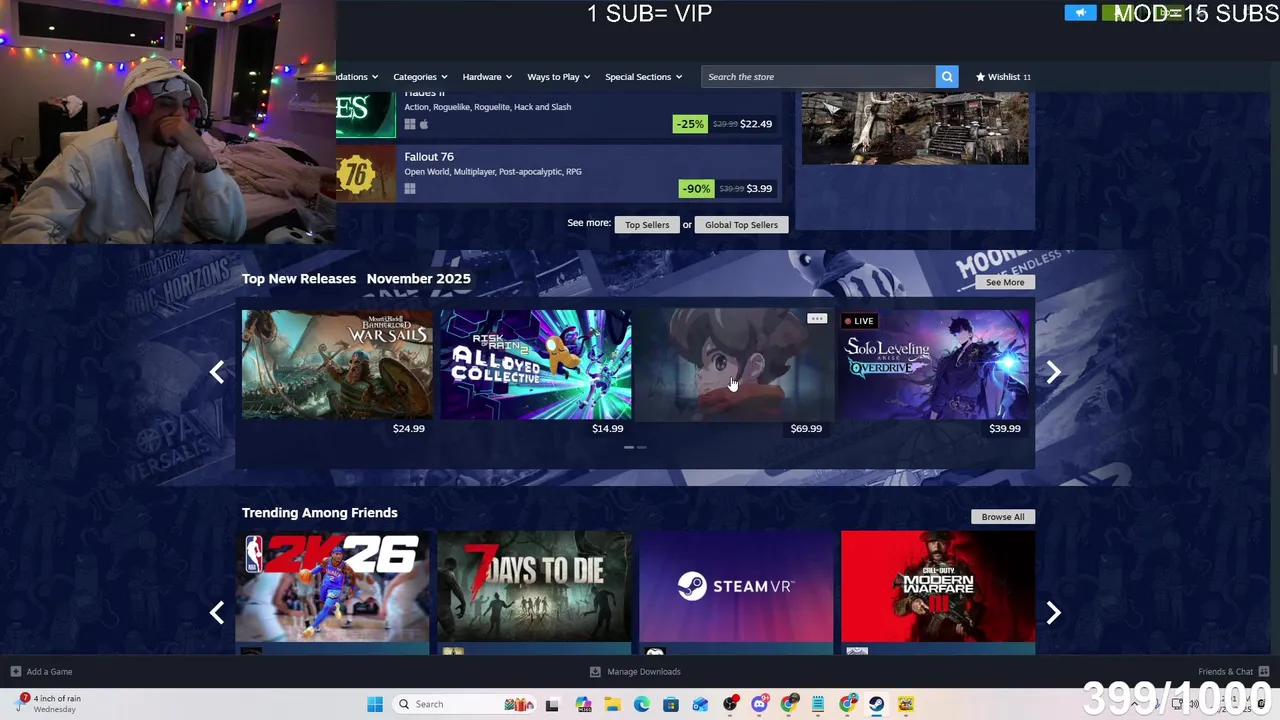Screen dimensions: 1280x720
Task: Open the Call of Duty Modern Warfare III thumbnail
Action: (938, 586)
